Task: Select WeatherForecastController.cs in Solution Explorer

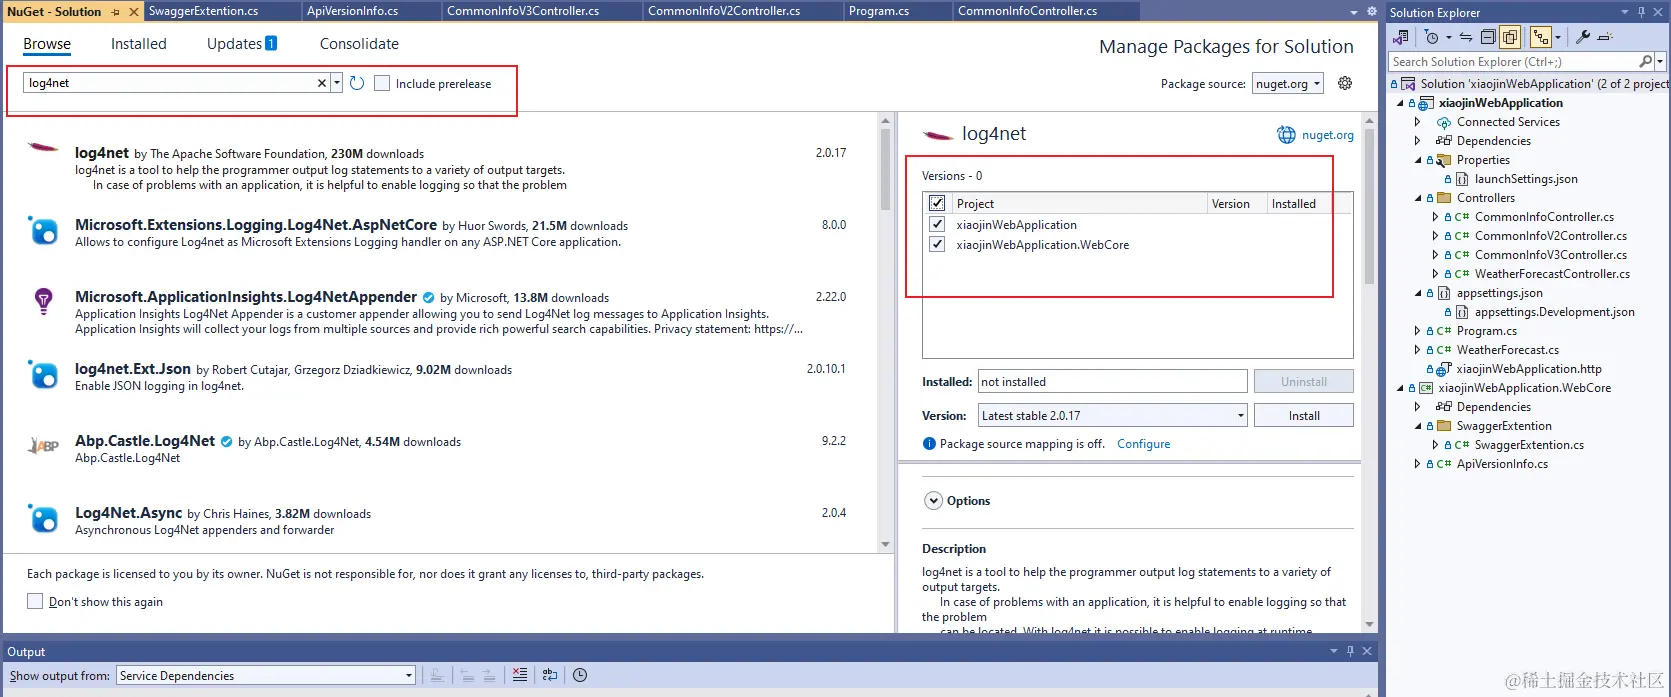Action: point(1552,274)
